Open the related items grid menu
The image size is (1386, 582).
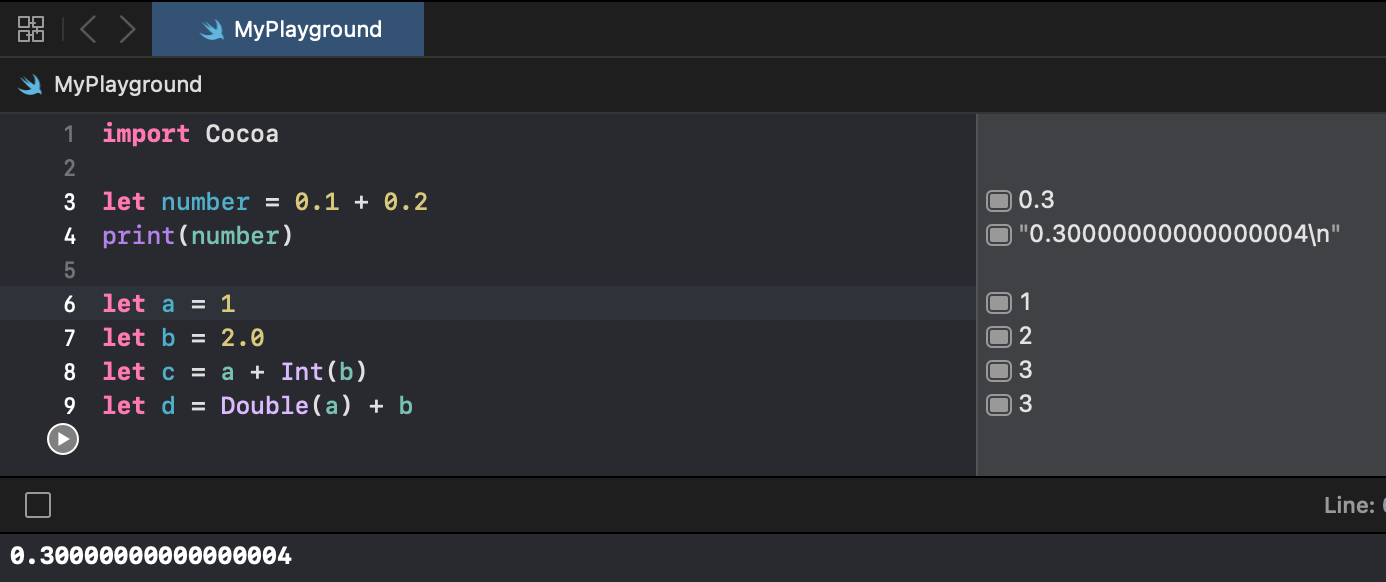31,29
